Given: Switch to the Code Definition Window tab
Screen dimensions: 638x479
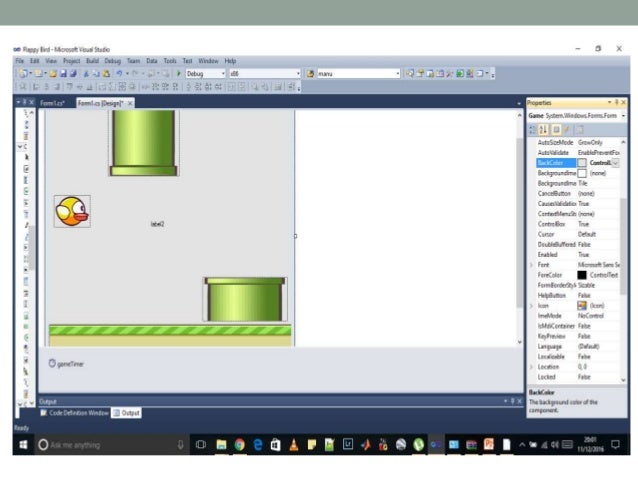Looking at the screenshot, I should point(74,413).
